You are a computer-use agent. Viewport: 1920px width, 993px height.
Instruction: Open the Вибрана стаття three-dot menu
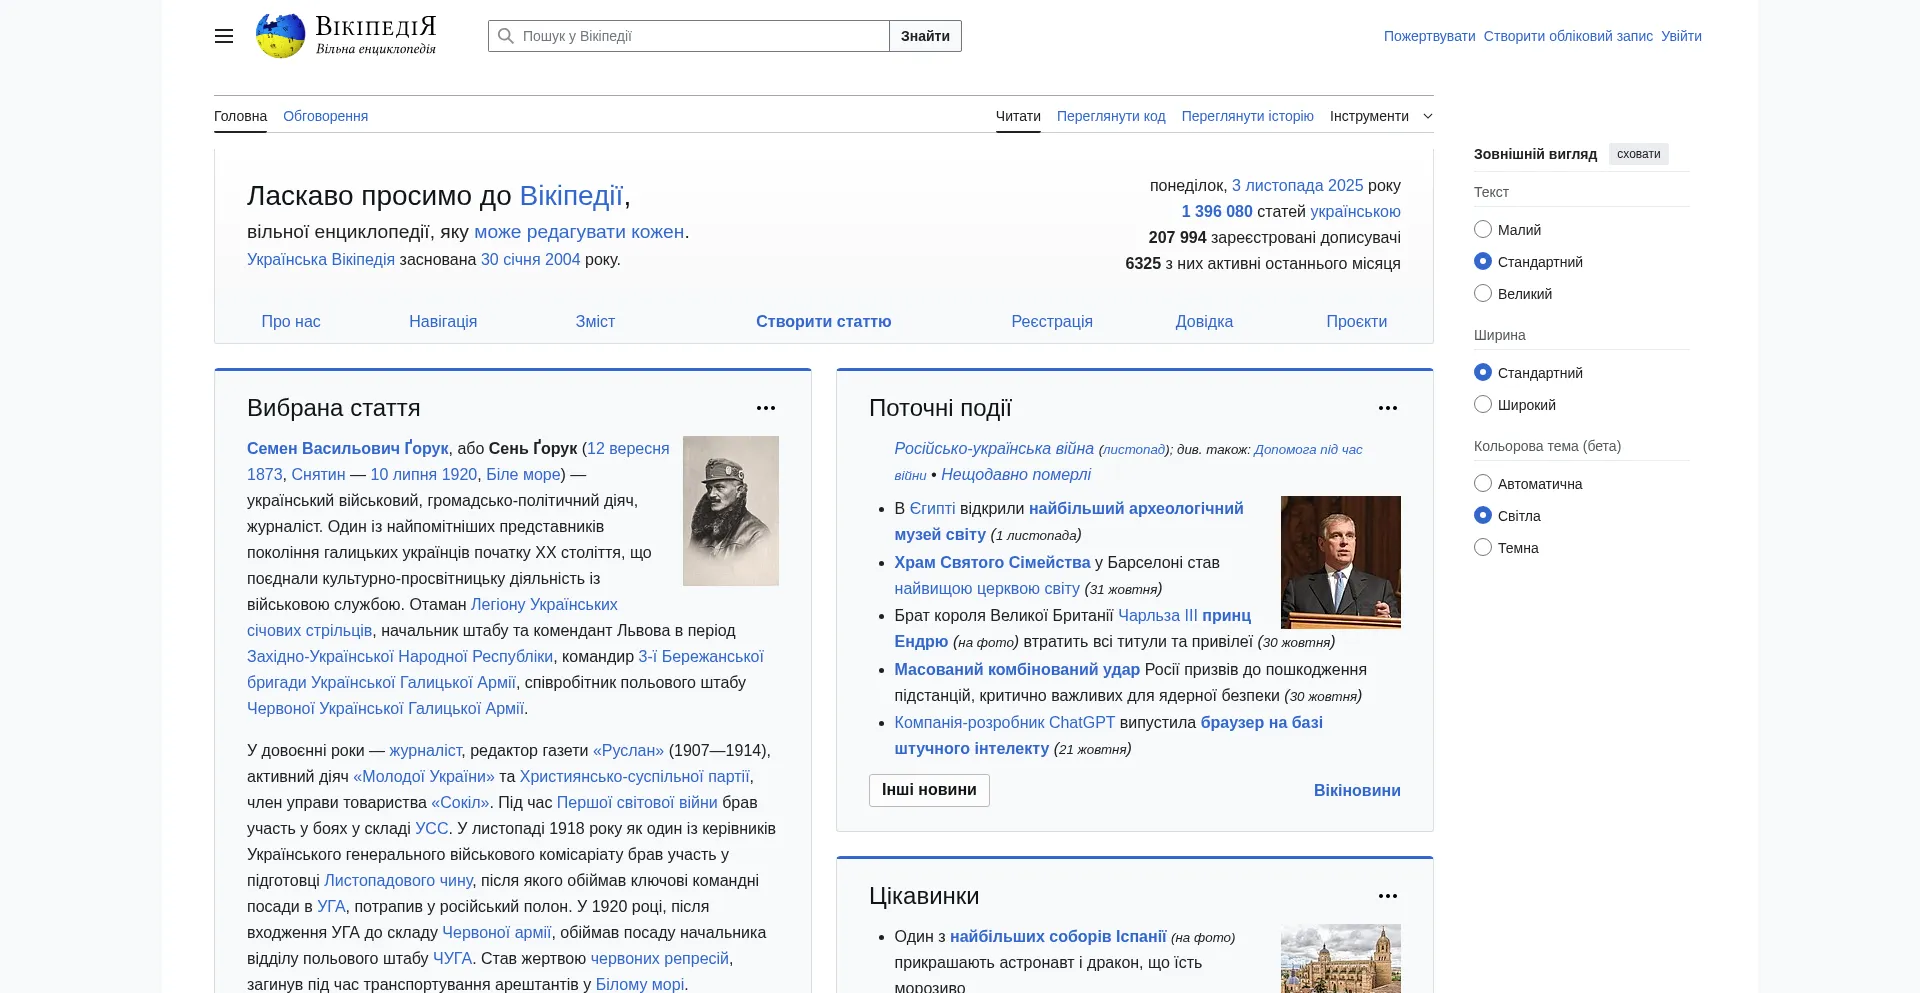point(766,408)
